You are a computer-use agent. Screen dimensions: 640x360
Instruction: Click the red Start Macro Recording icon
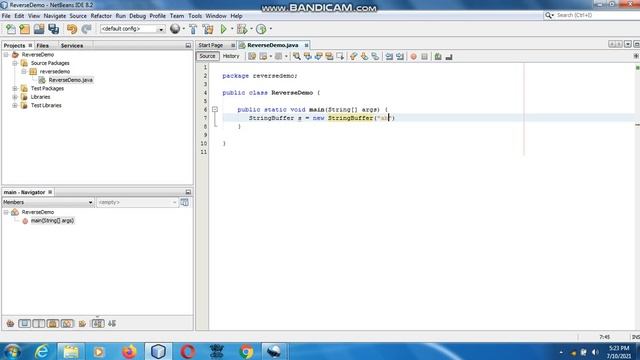(413, 57)
